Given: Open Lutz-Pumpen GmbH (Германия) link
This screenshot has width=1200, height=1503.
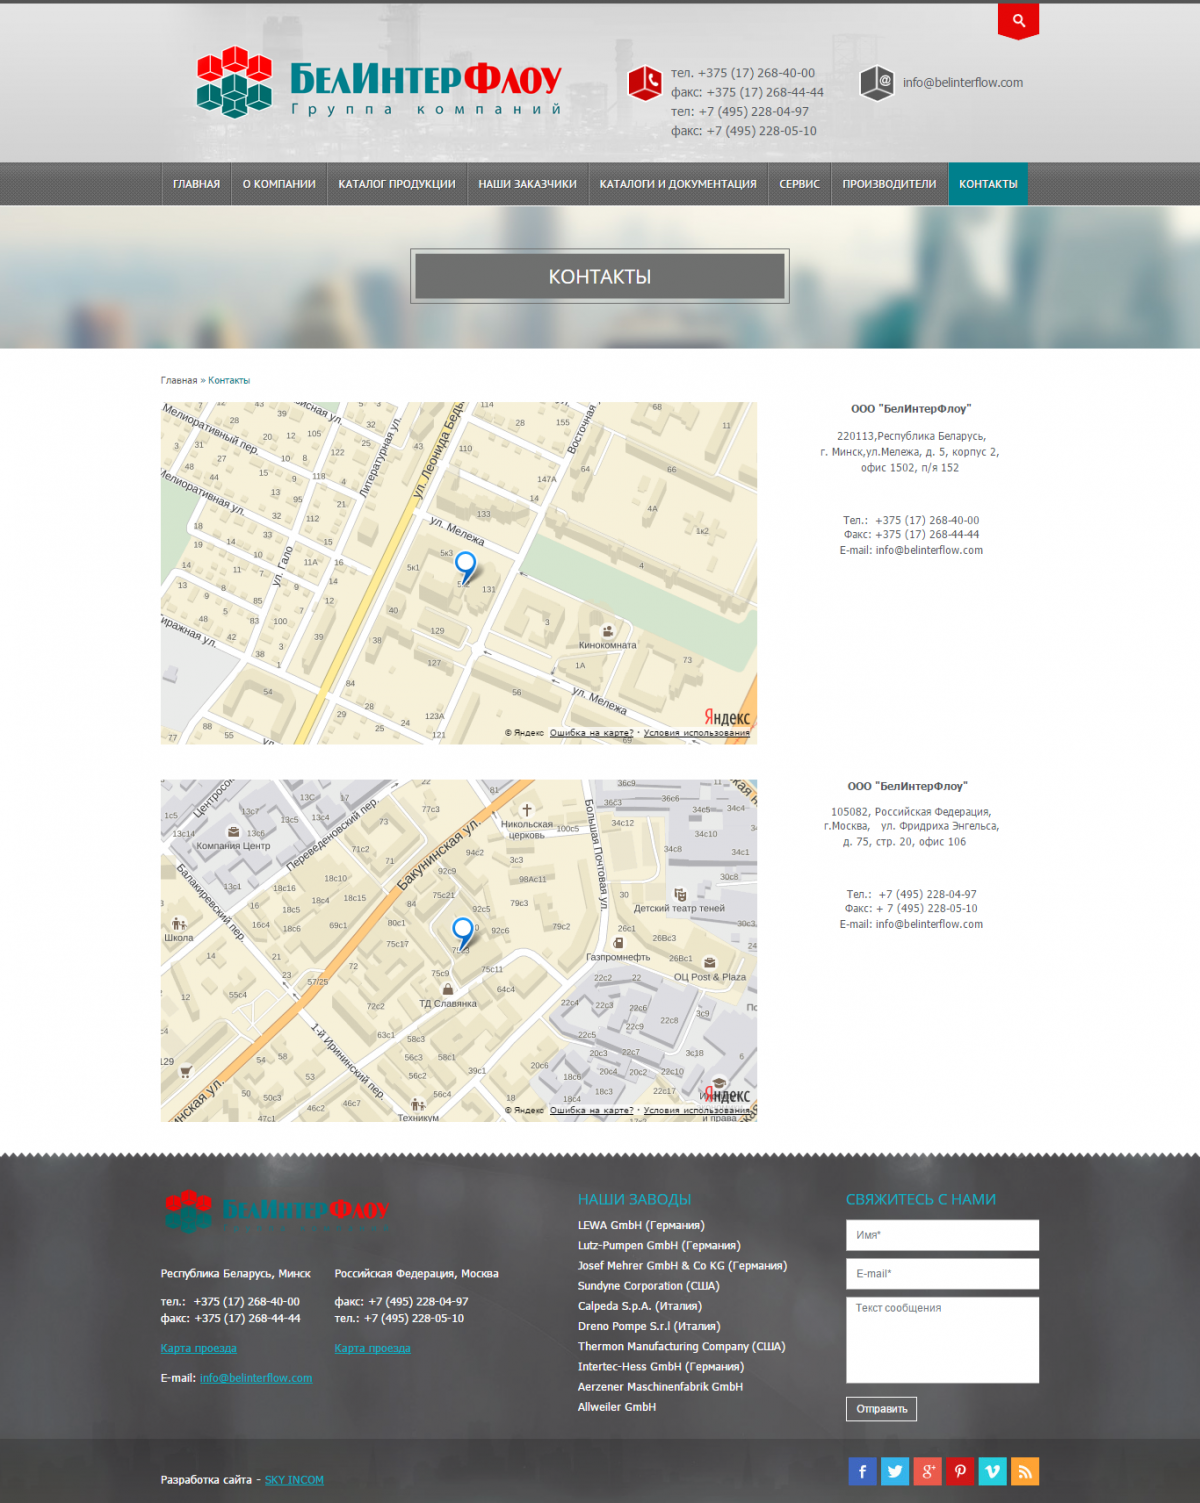Looking at the screenshot, I should (659, 1246).
